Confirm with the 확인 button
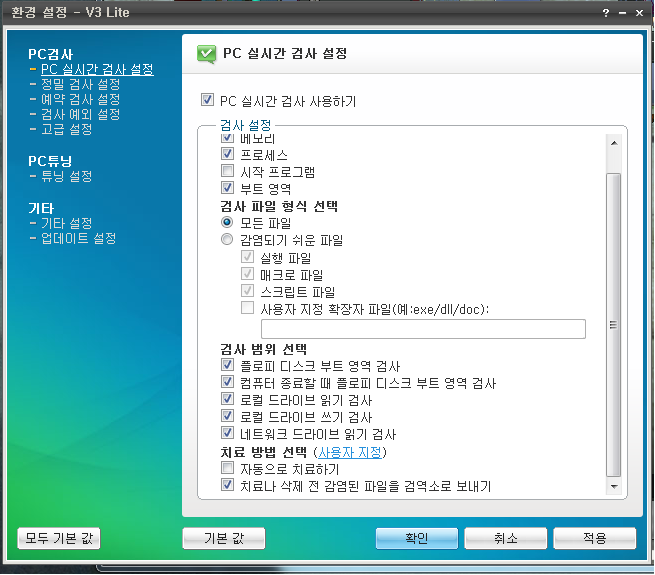655x575 pixels. pos(416,538)
